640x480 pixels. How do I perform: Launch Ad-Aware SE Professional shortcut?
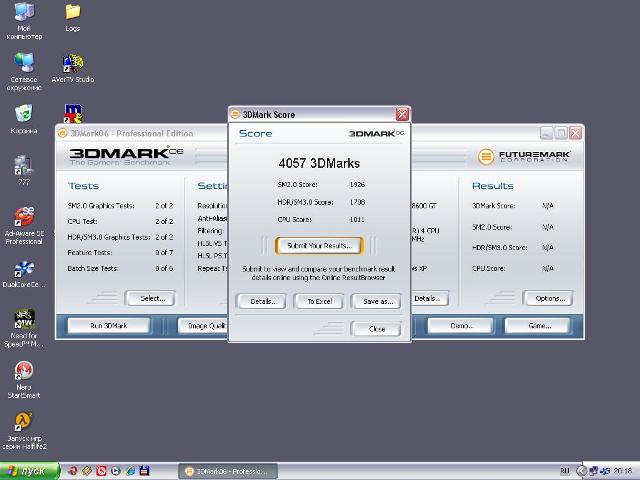click(x=24, y=226)
